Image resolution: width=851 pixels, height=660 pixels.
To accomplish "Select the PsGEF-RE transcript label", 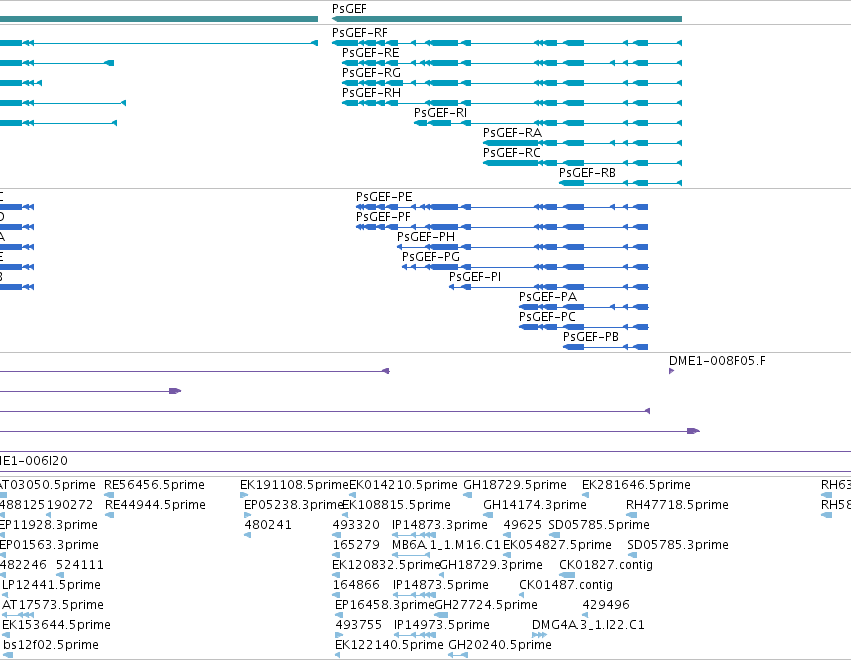I will 371,53.
